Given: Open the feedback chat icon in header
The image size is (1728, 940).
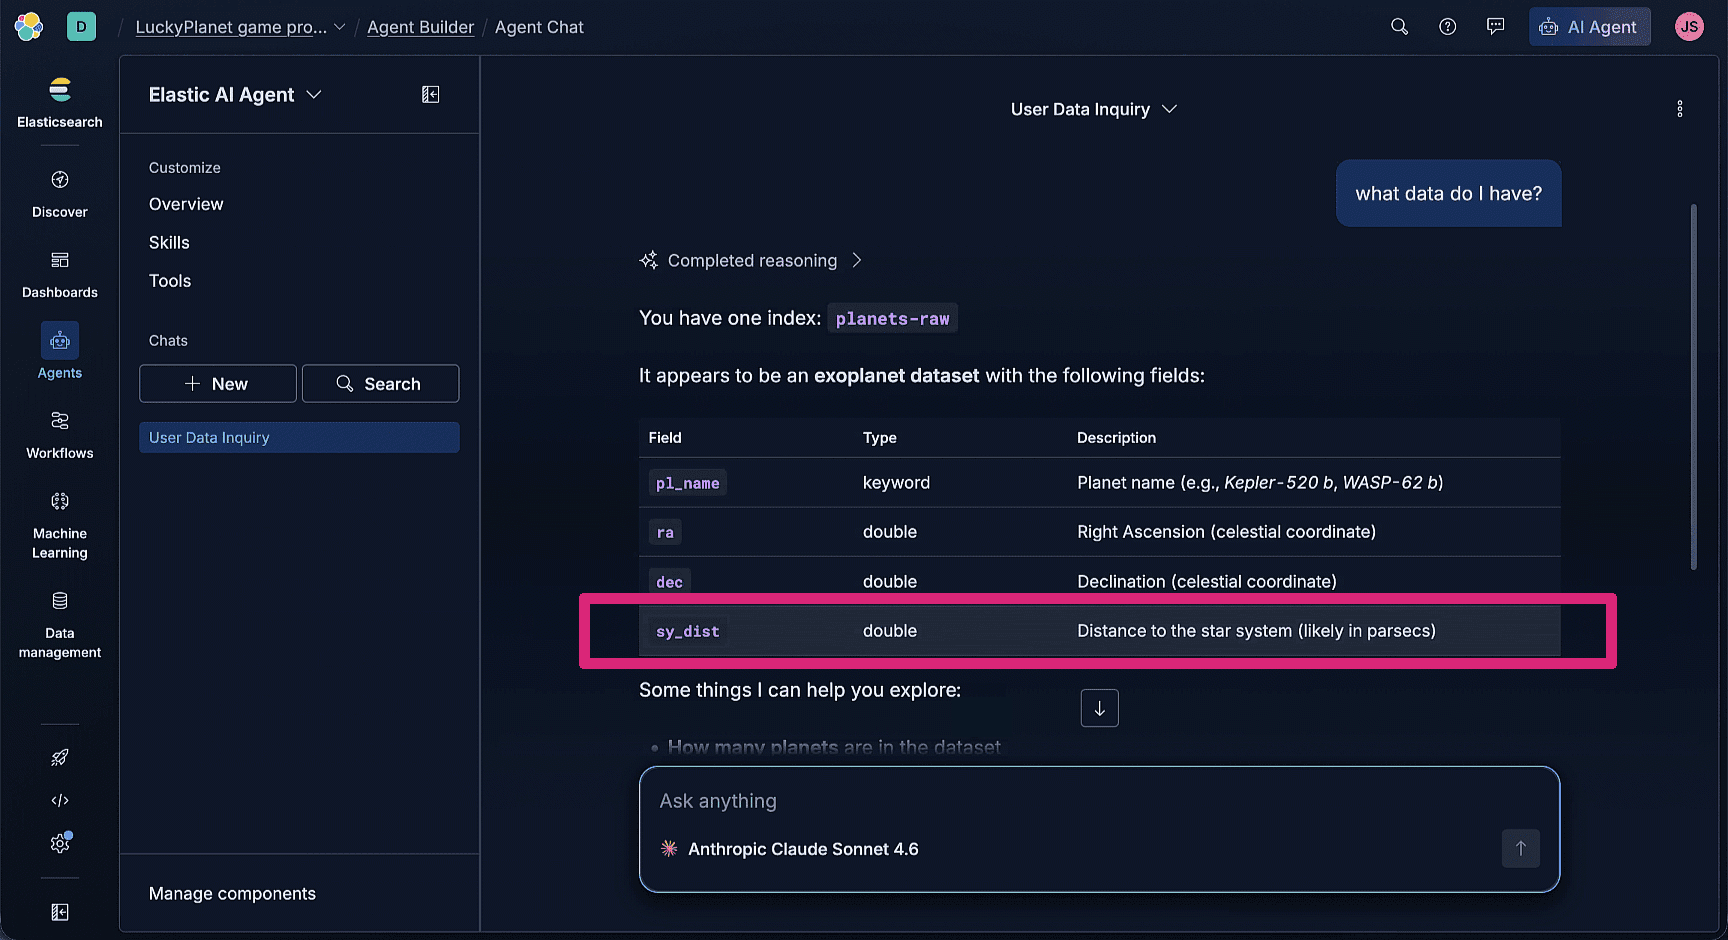Looking at the screenshot, I should 1495,27.
